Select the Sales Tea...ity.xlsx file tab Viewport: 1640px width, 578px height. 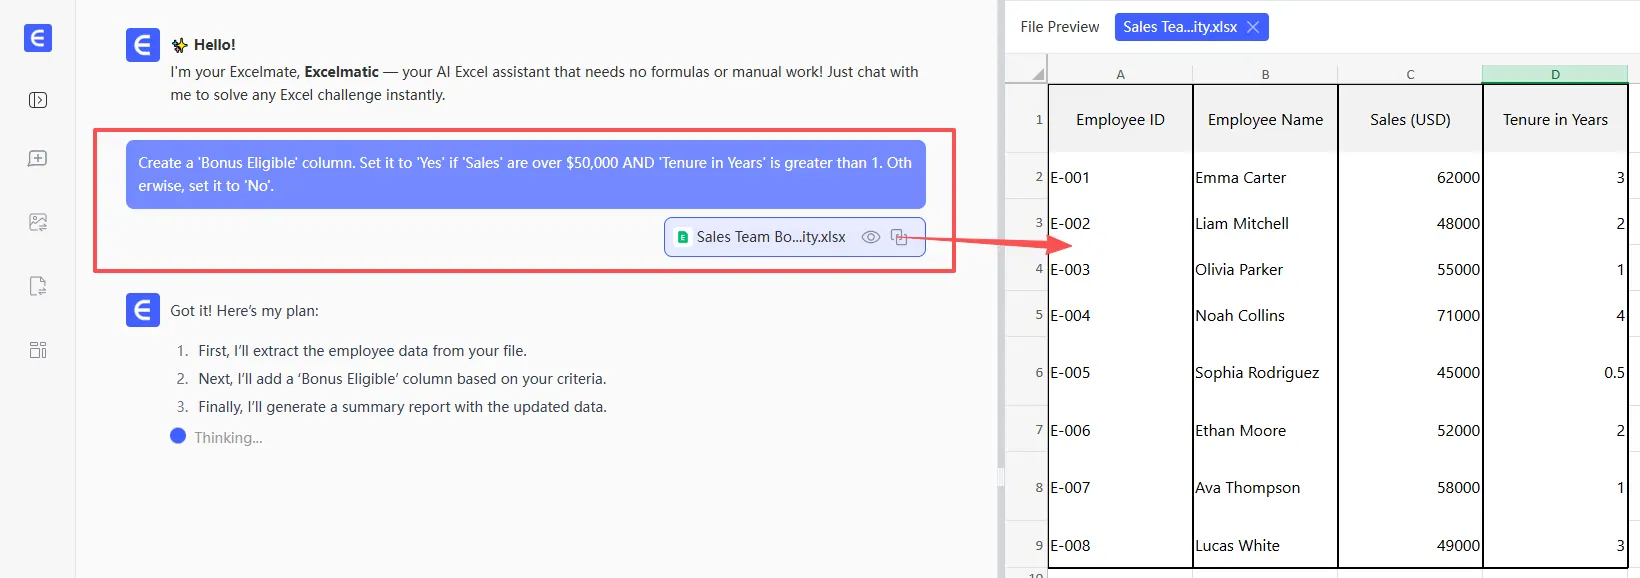[x=1179, y=27]
